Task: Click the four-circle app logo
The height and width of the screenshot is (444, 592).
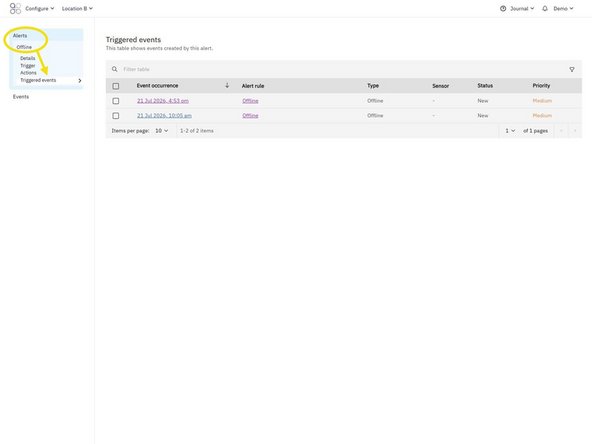Action: click(x=15, y=8)
